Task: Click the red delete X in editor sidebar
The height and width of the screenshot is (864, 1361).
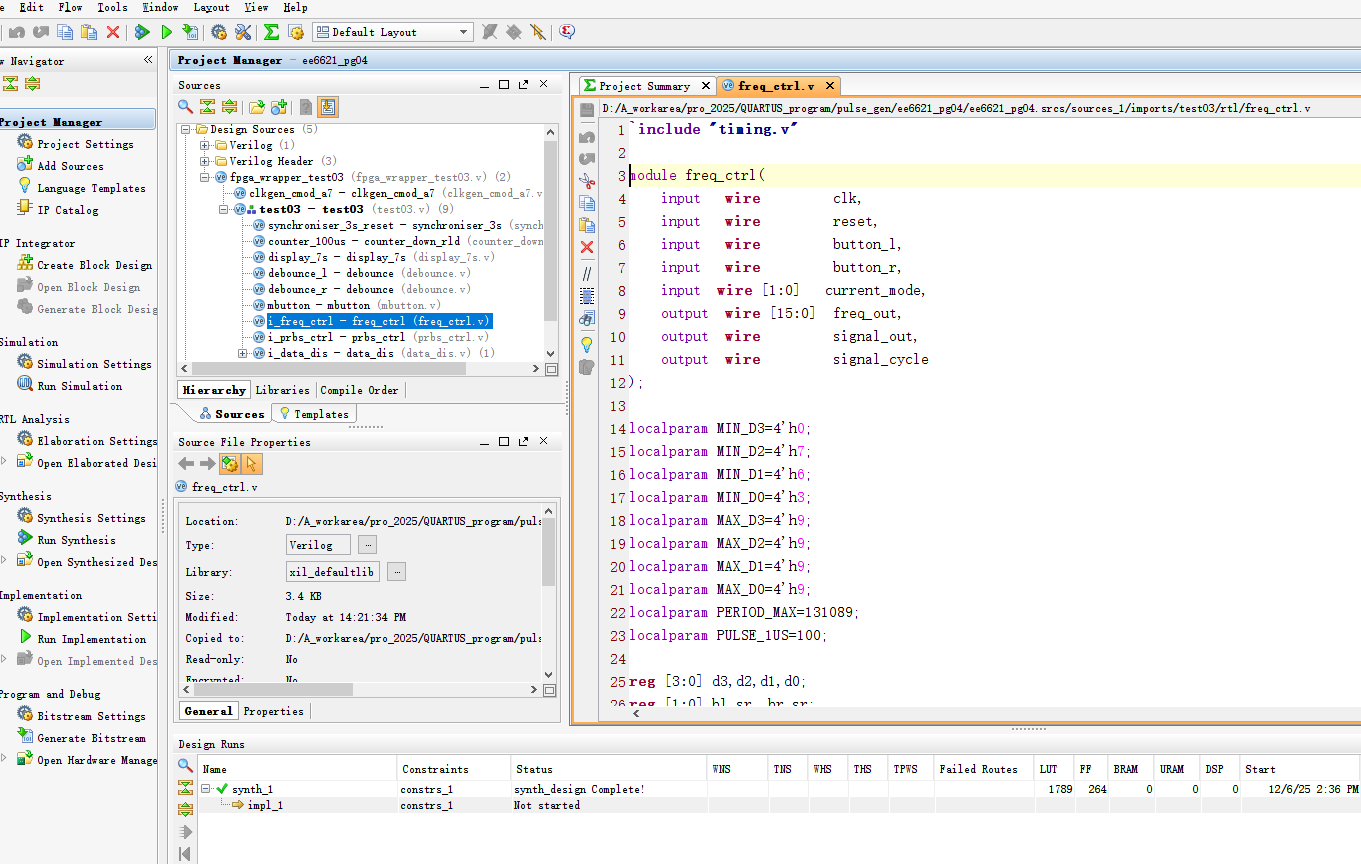Action: pos(587,247)
